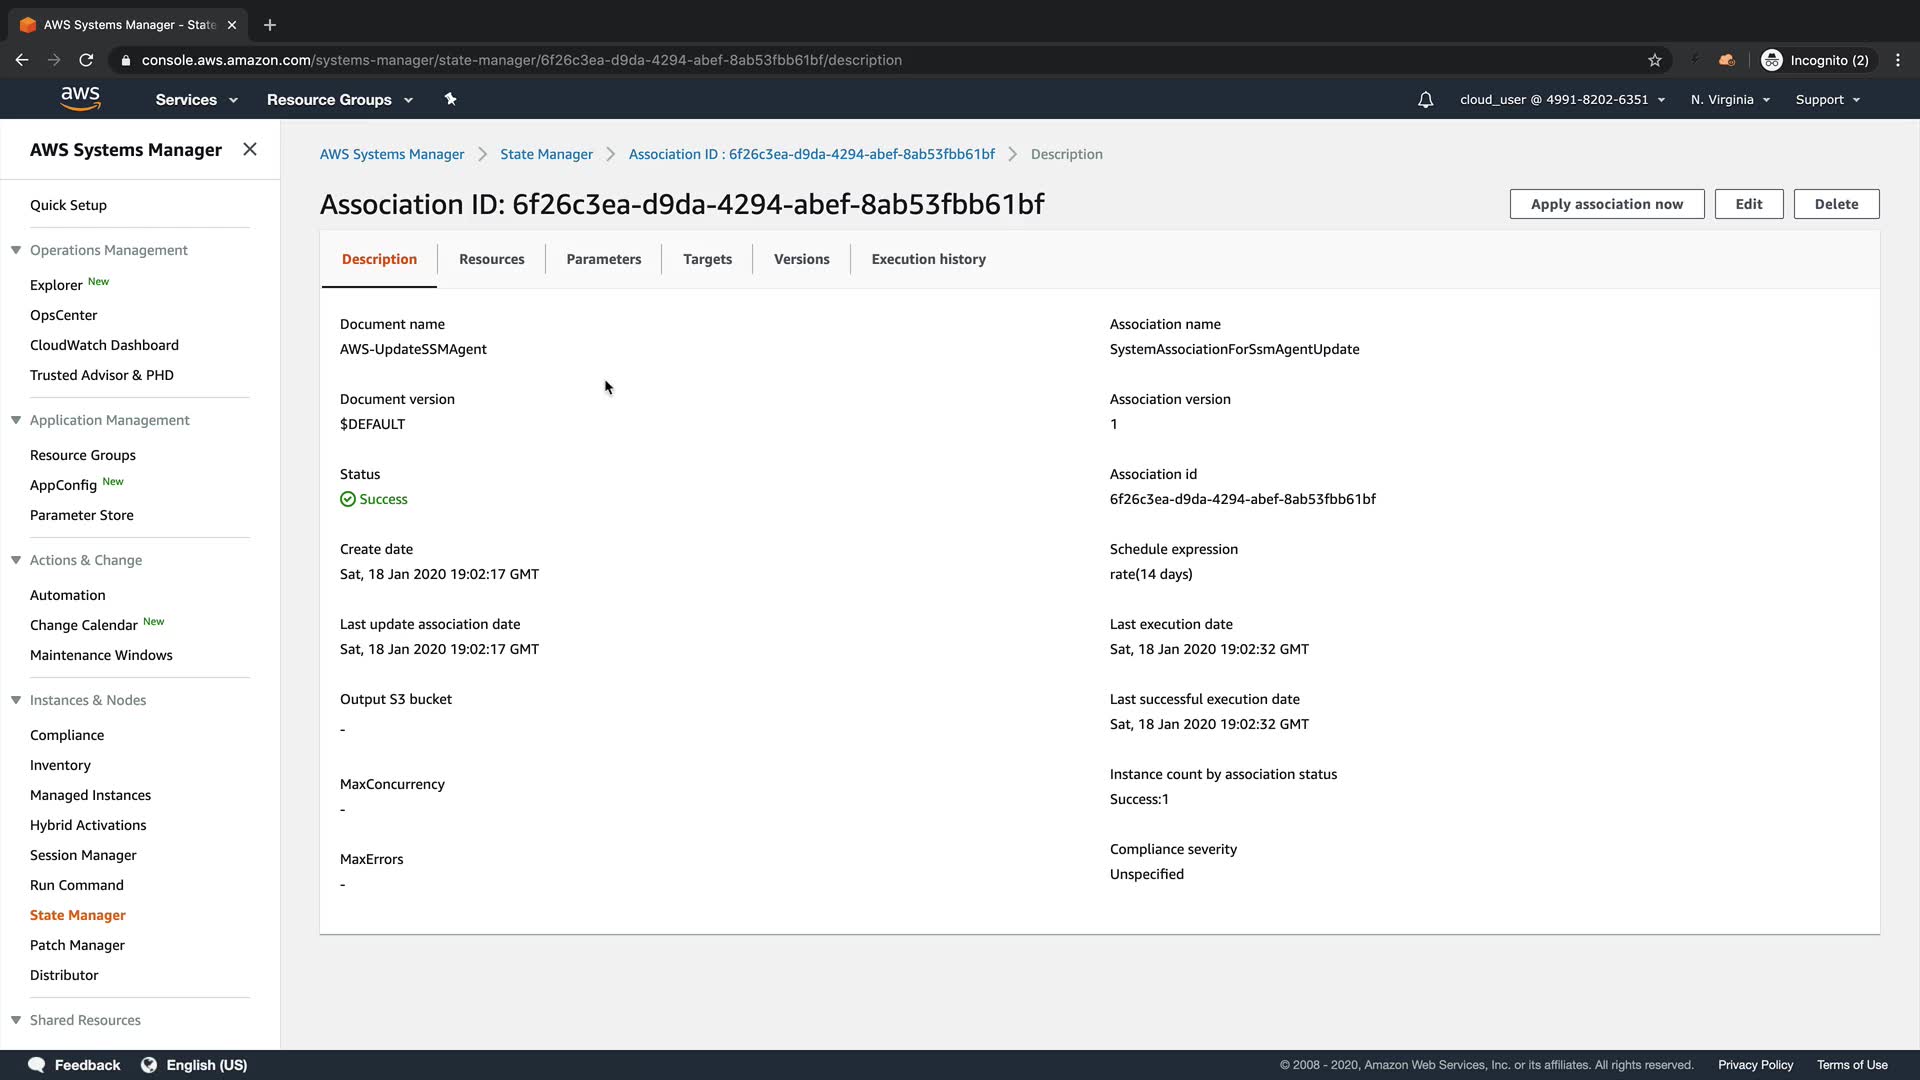Bookmark this page with star icon
Screen dimensions: 1920x1080
(1655, 60)
